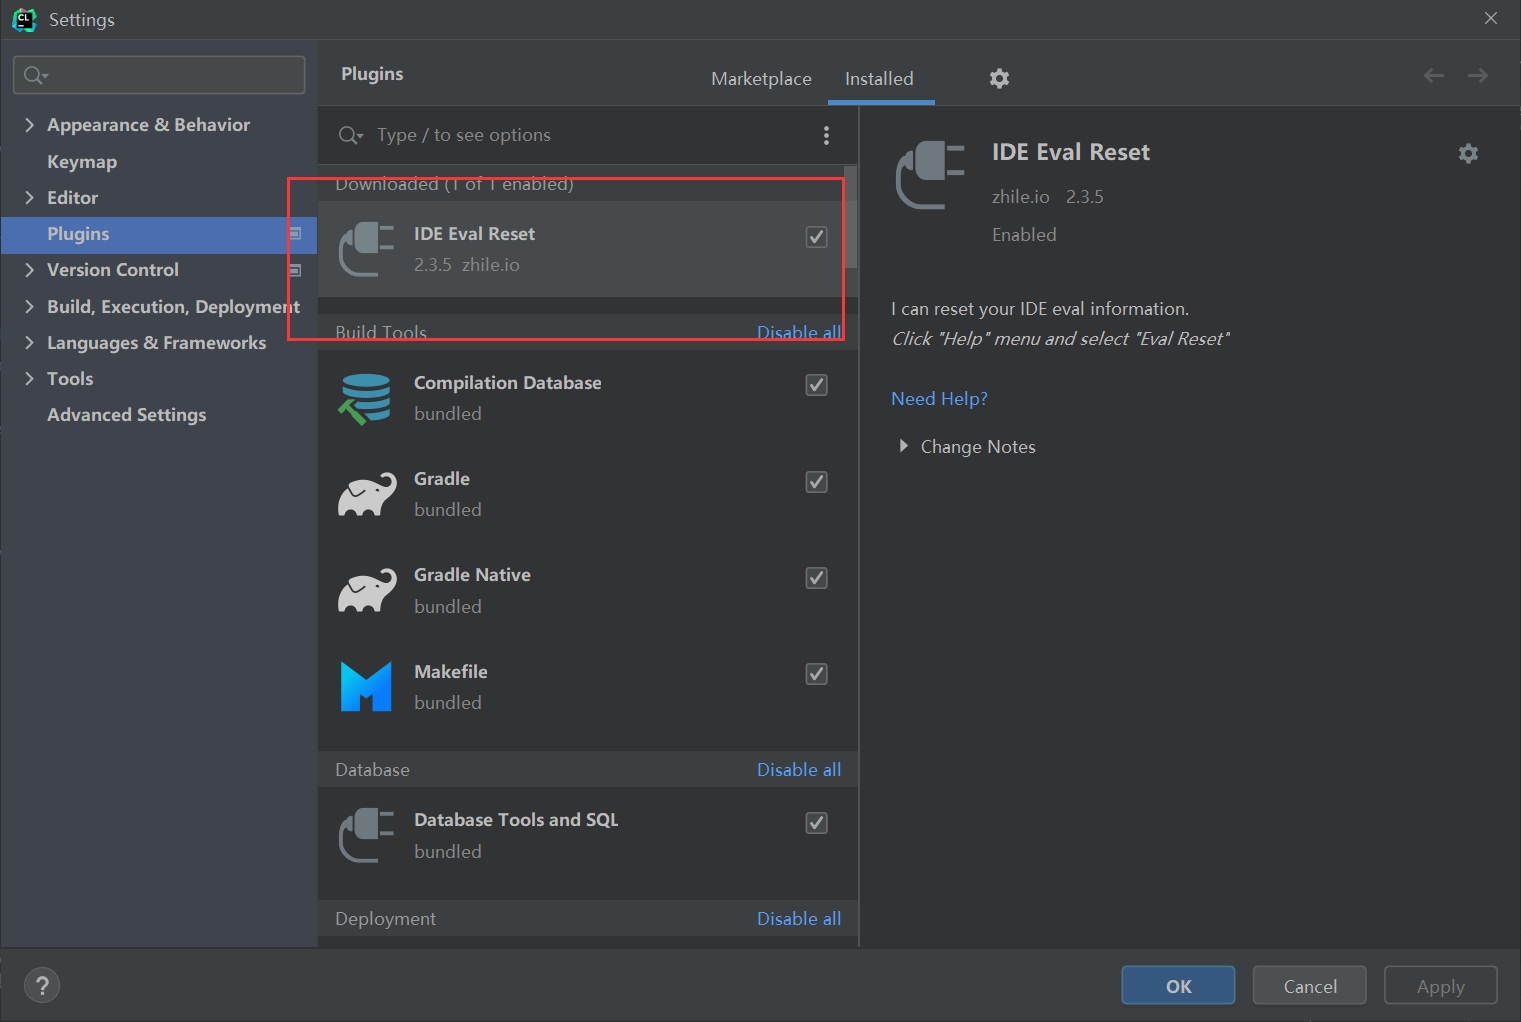1521x1022 pixels.
Task: Switch to the Marketplace tab
Action: [761, 78]
